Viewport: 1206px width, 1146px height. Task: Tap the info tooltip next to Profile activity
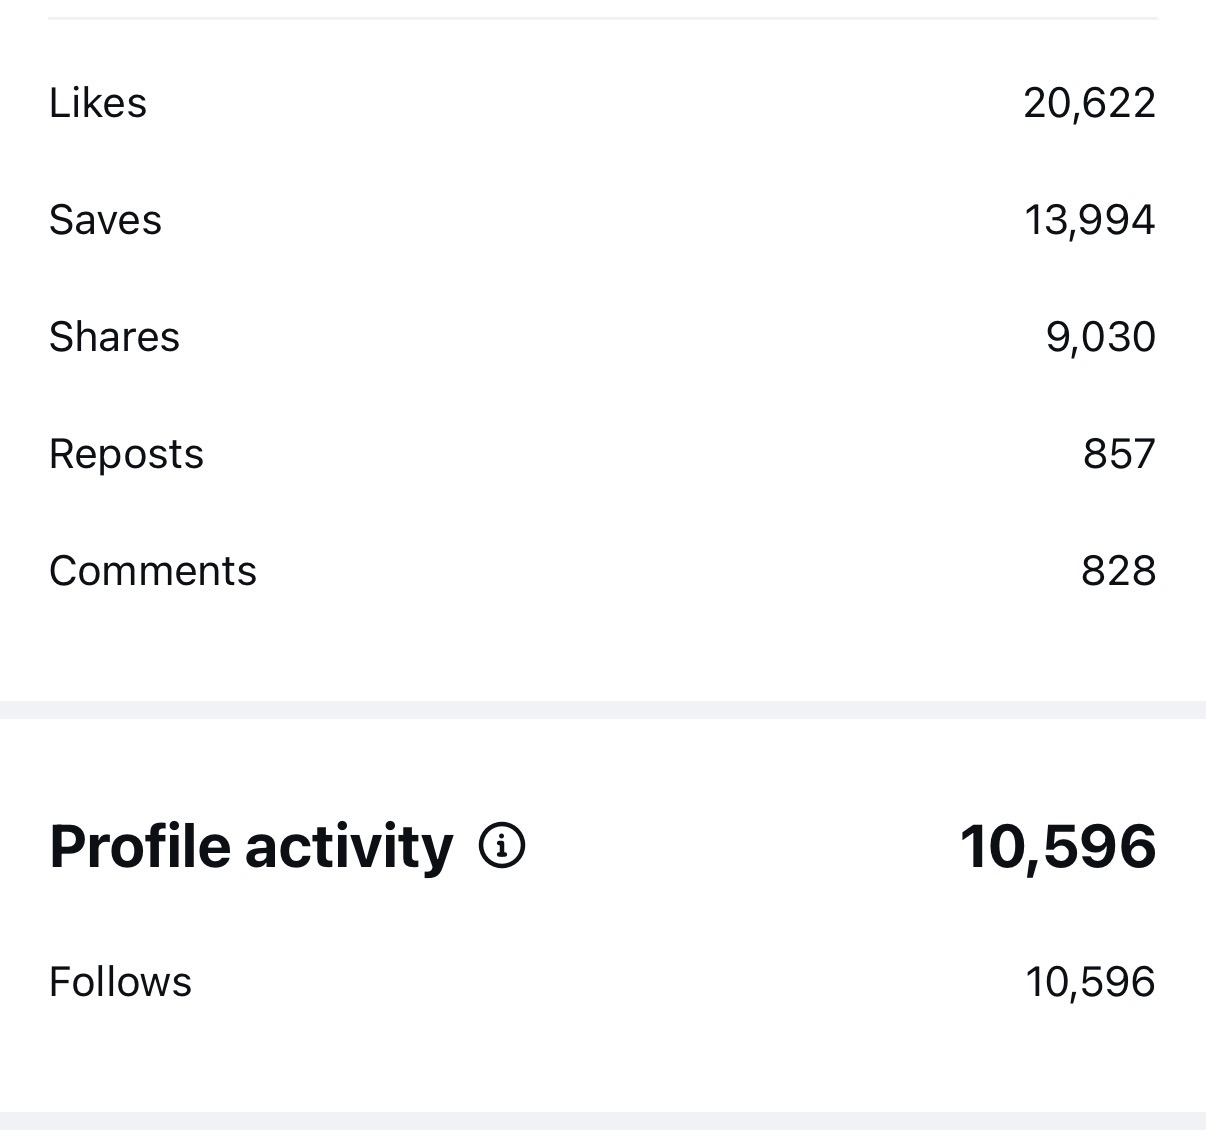[502, 845]
